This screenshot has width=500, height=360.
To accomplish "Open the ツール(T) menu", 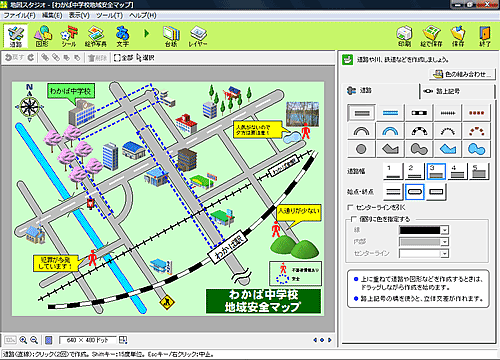I will coord(109,15).
